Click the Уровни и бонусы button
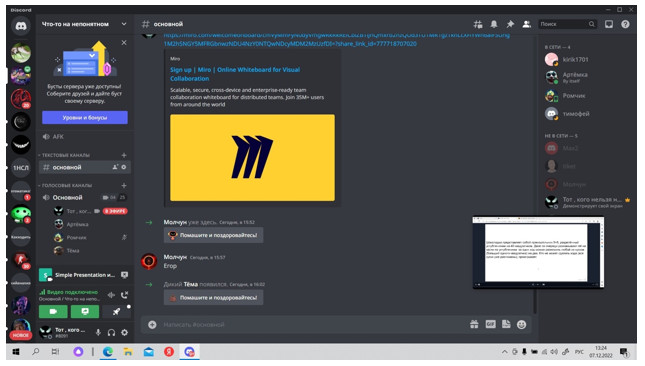The image size is (645, 366). click(x=85, y=118)
